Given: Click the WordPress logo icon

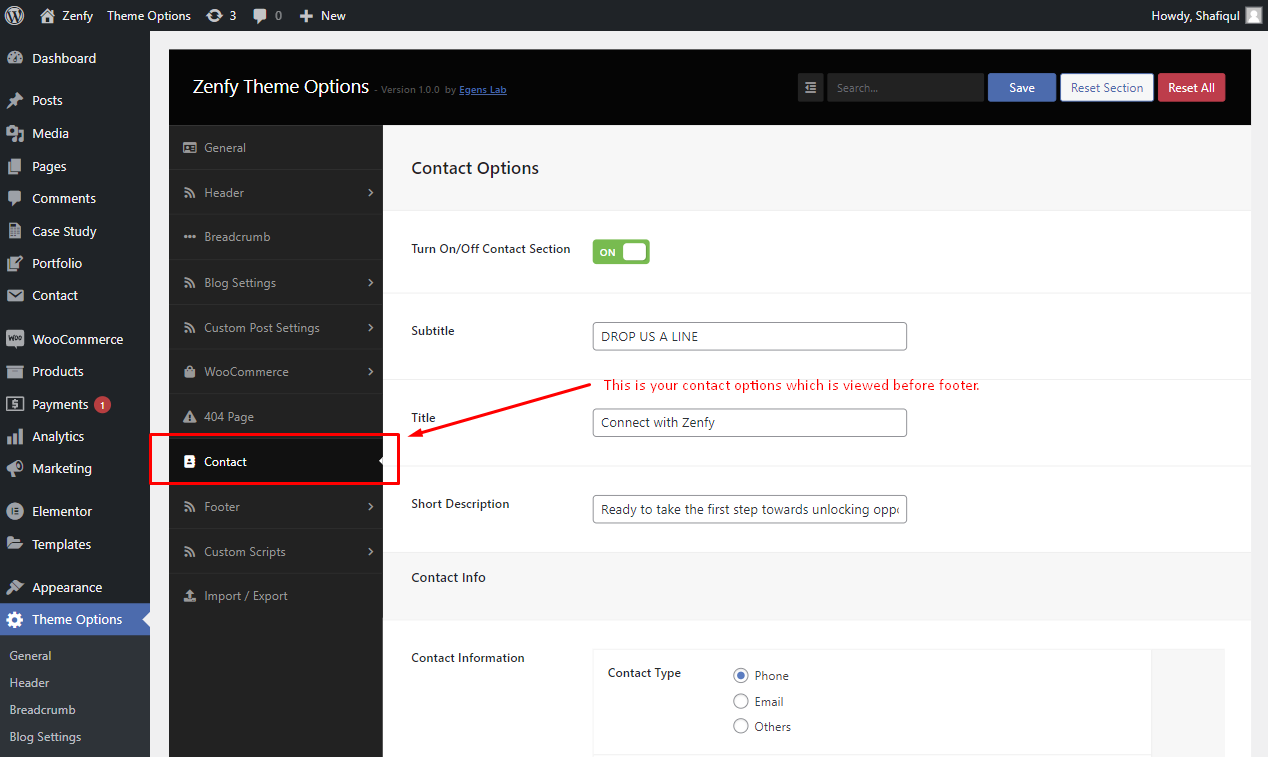Looking at the screenshot, I should point(15,15).
